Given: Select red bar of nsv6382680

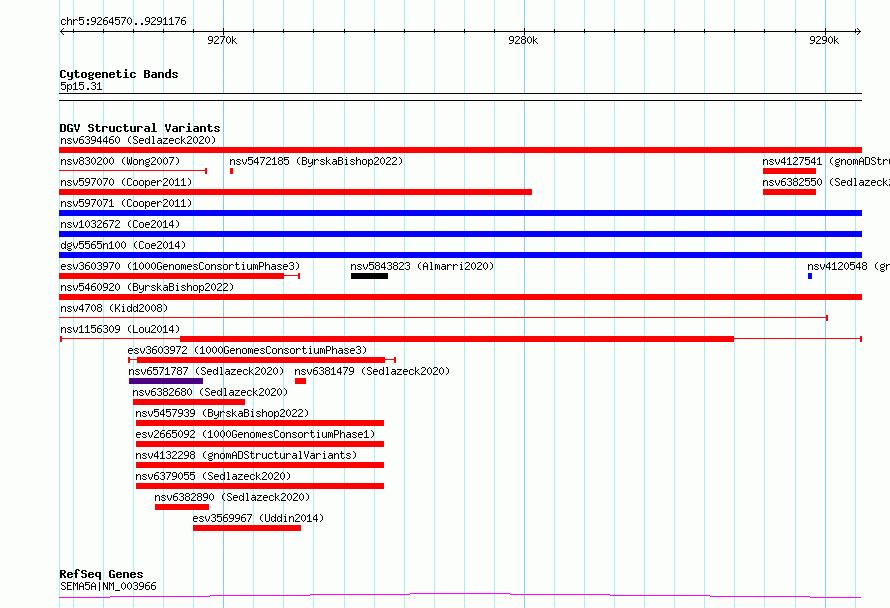Looking at the screenshot, I should point(189,402).
